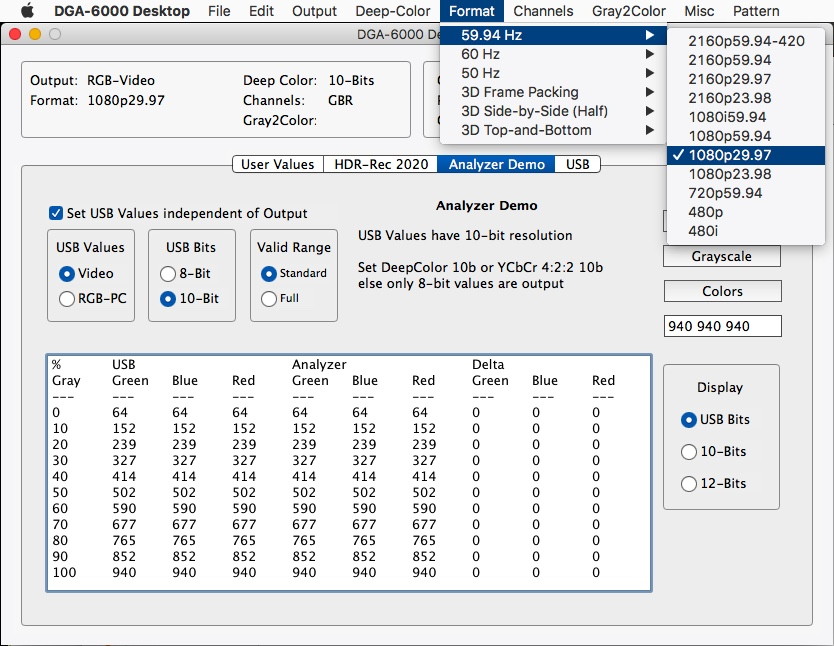Pick 10-Bits in the Display group
The width and height of the screenshot is (834, 646).
click(688, 452)
